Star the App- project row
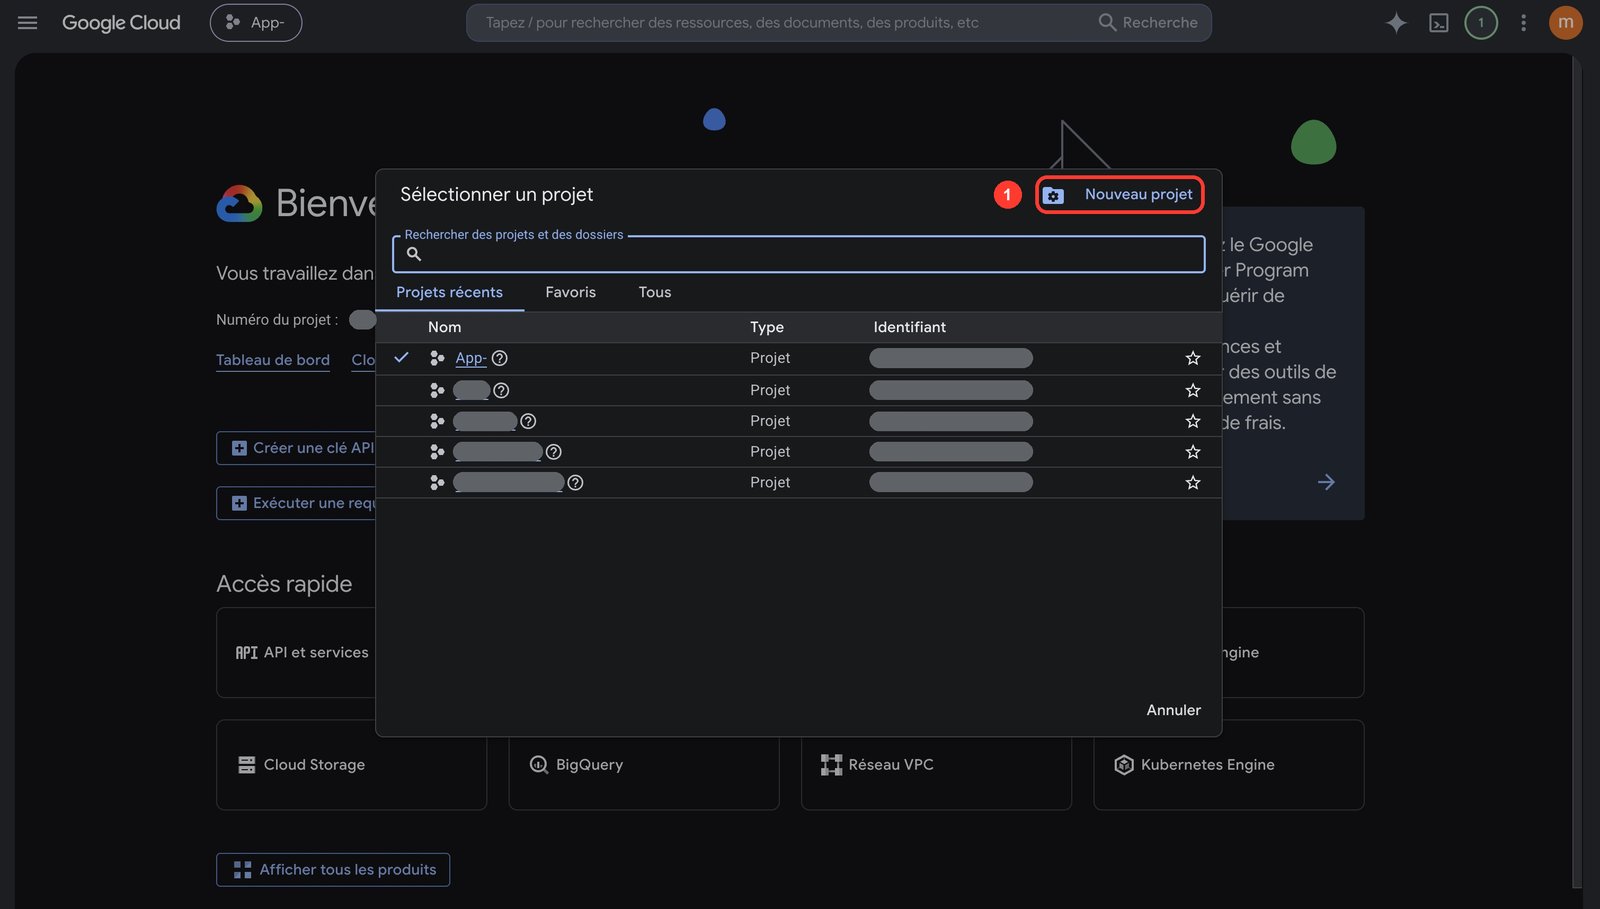 tap(1193, 358)
